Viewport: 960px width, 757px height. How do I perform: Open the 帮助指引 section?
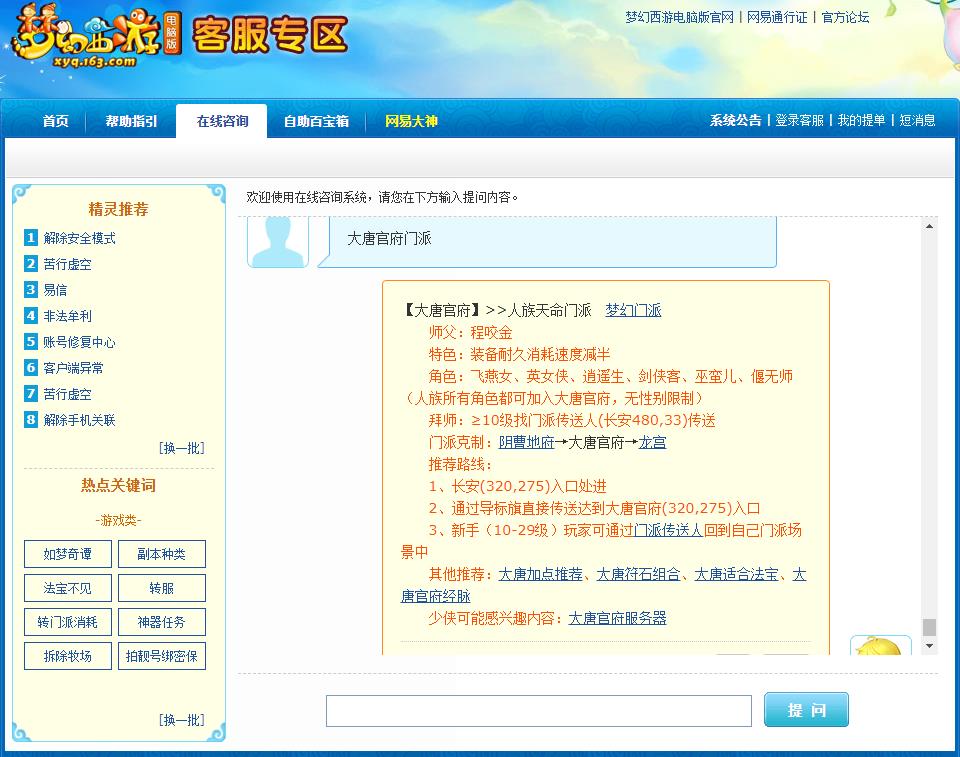(131, 121)
